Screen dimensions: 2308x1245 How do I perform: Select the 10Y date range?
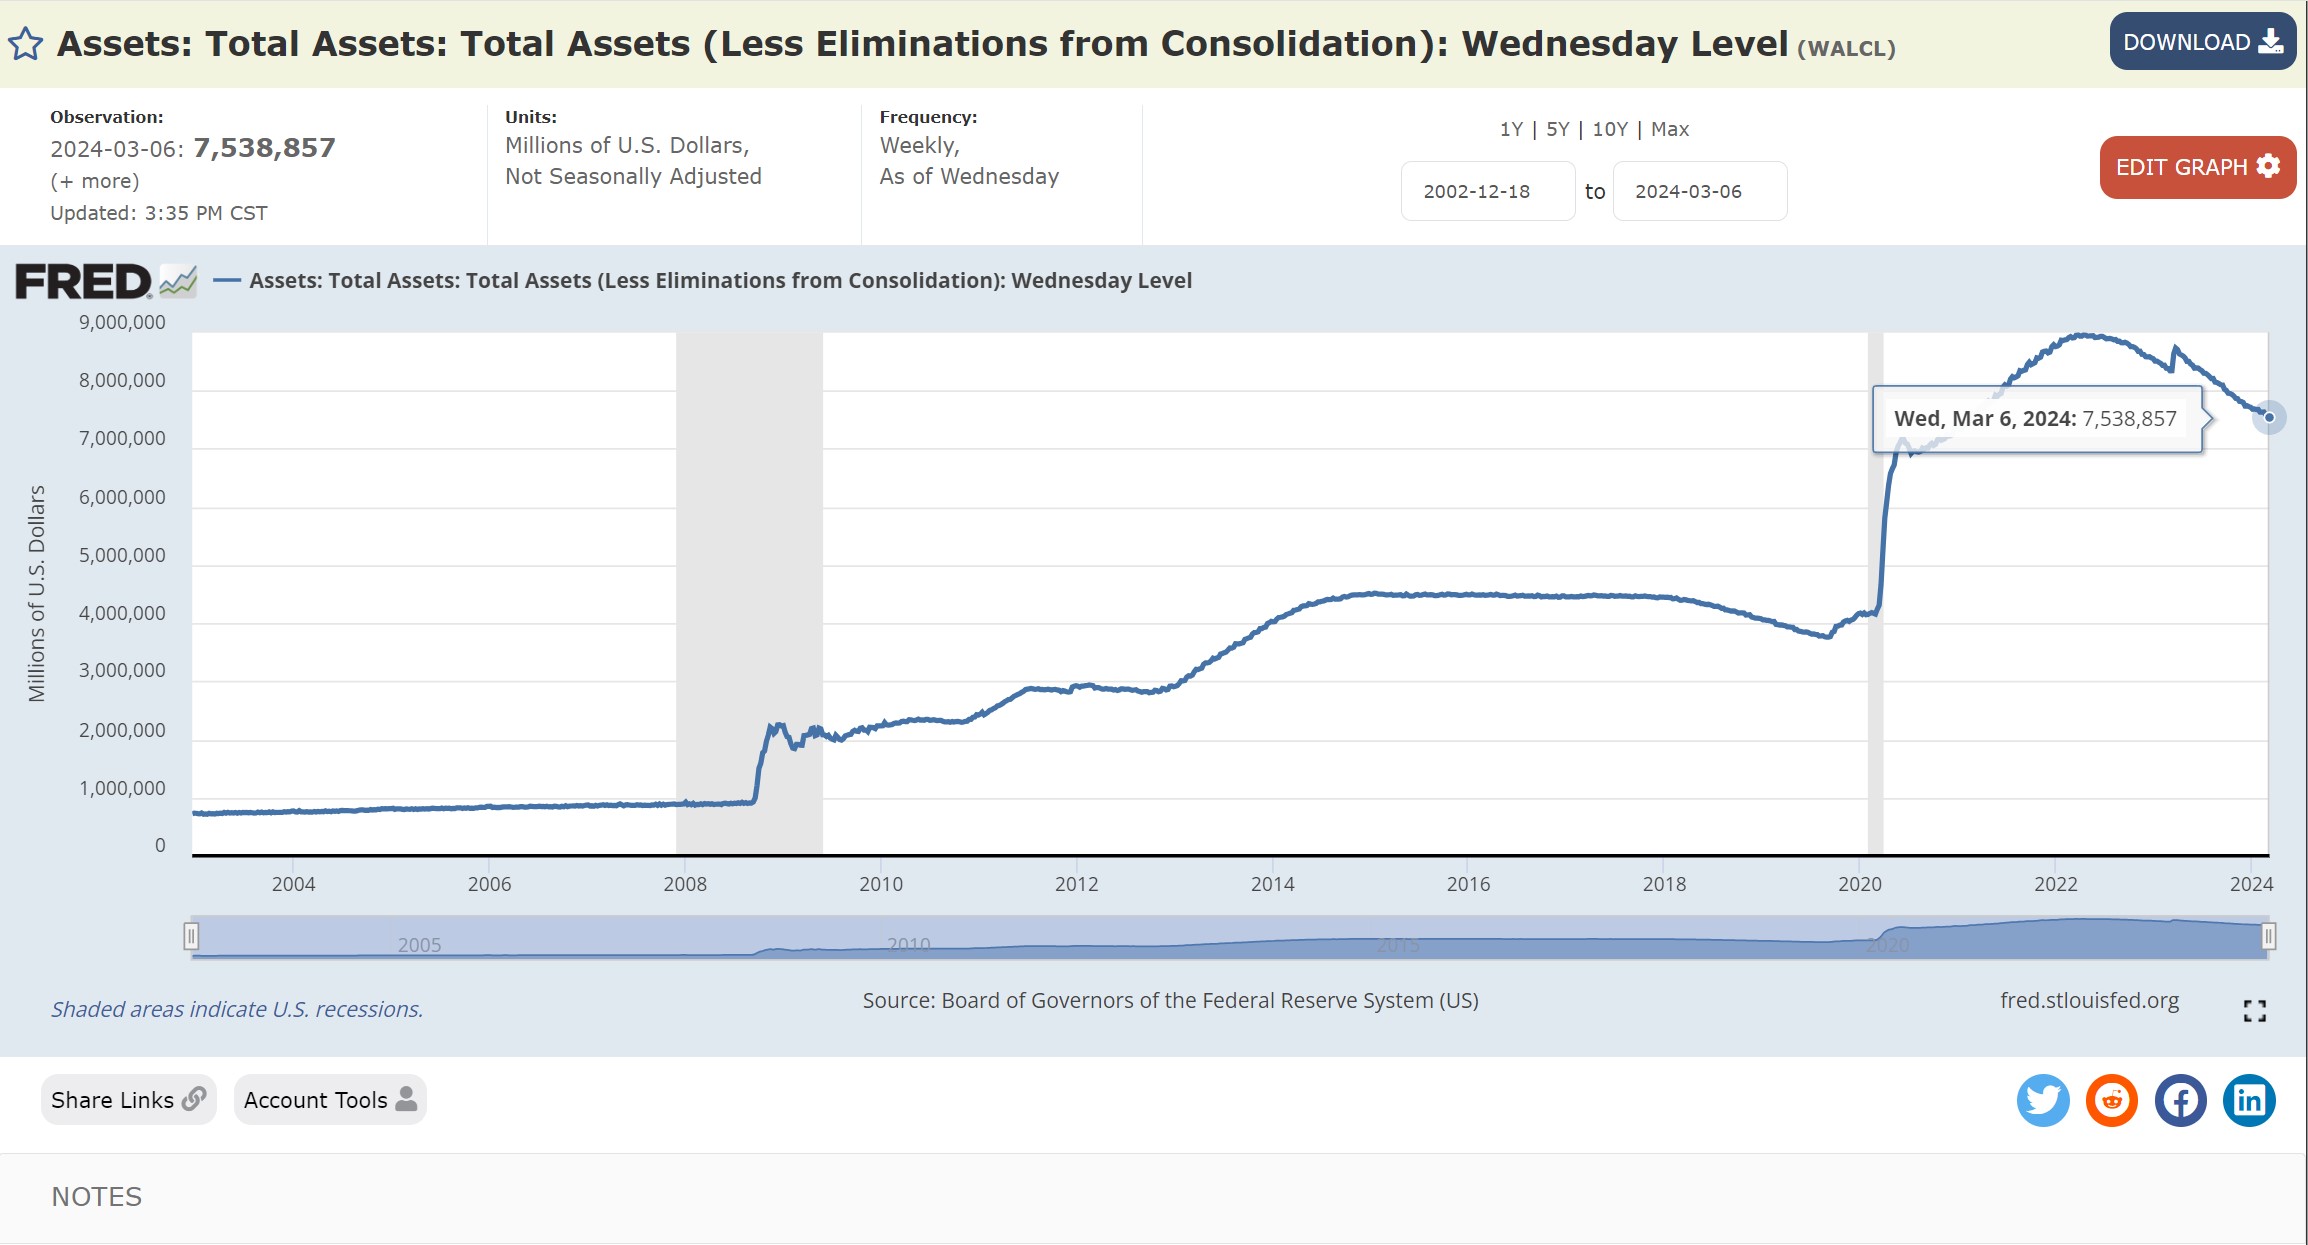(1610, 129)
